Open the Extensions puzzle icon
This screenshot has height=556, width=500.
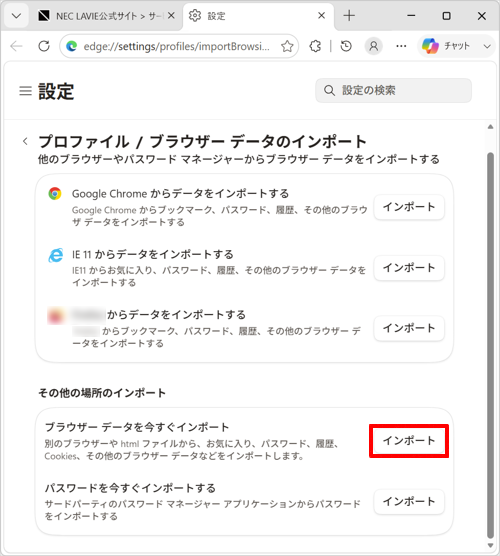pos(315,46)
